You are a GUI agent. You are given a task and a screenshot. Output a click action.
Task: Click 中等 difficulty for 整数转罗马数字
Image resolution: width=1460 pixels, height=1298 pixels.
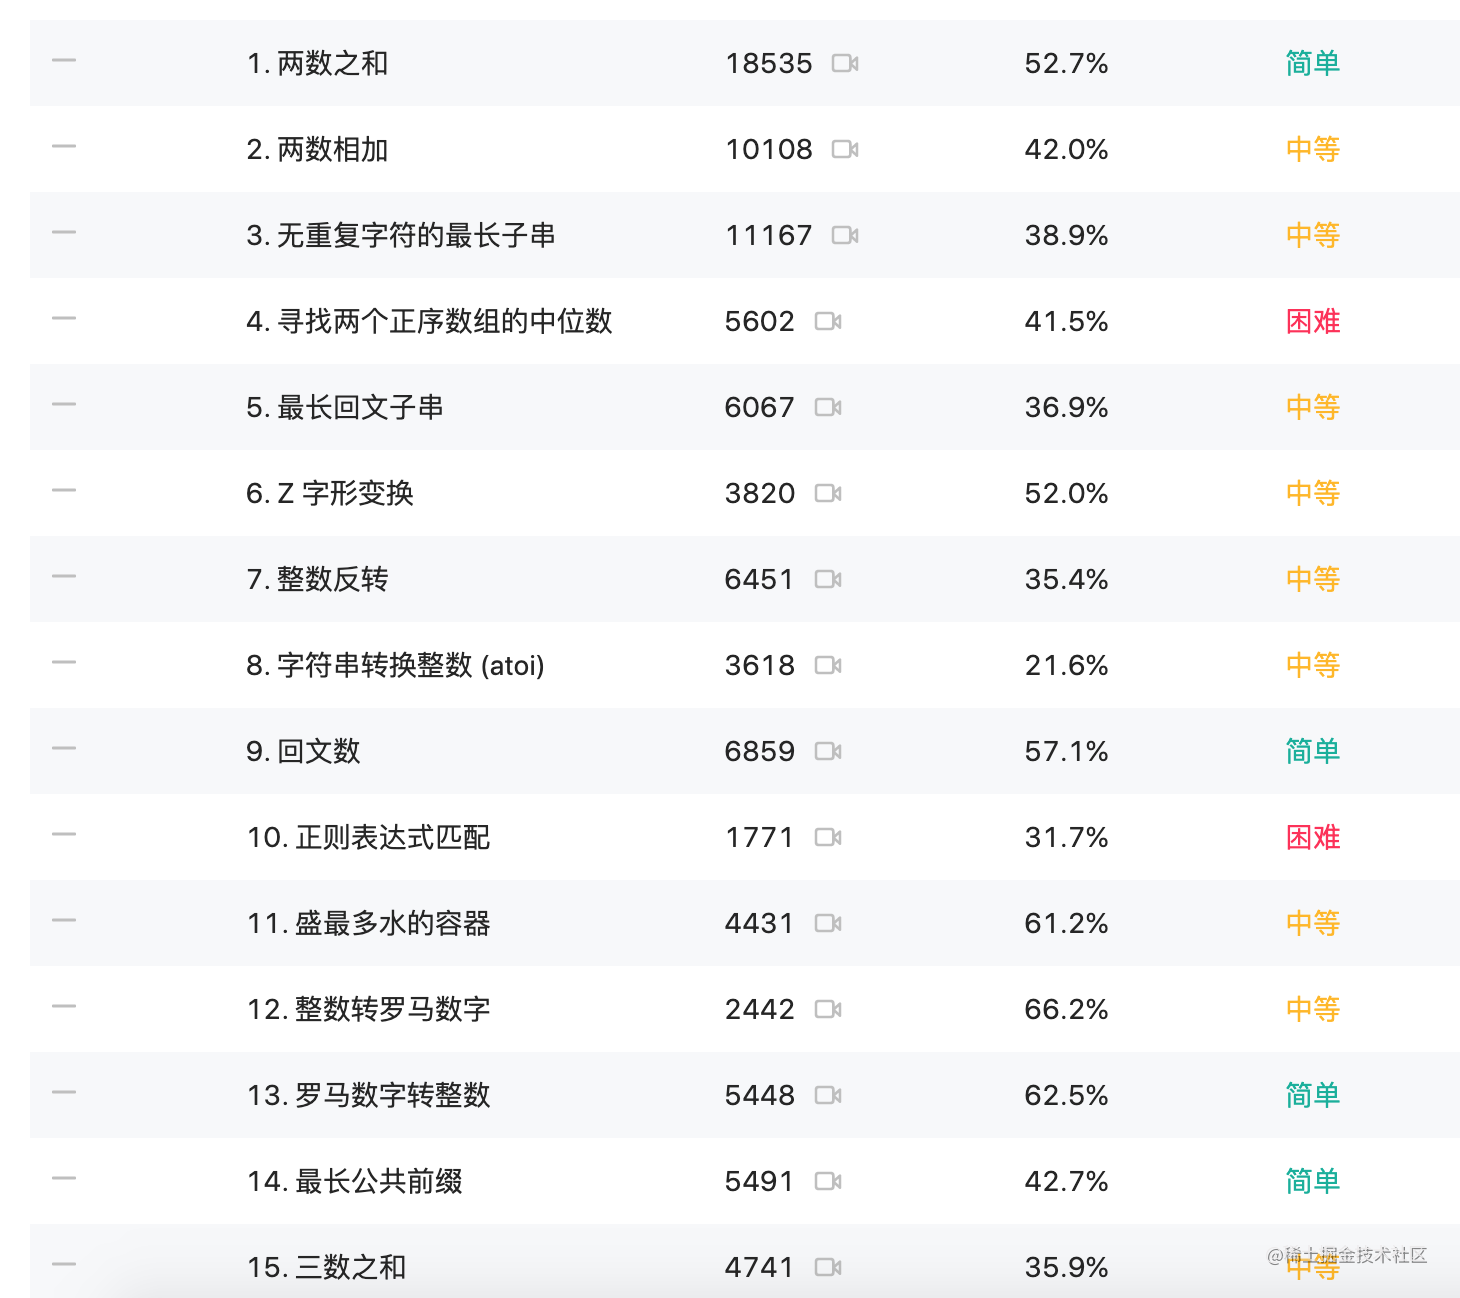1313,1009
